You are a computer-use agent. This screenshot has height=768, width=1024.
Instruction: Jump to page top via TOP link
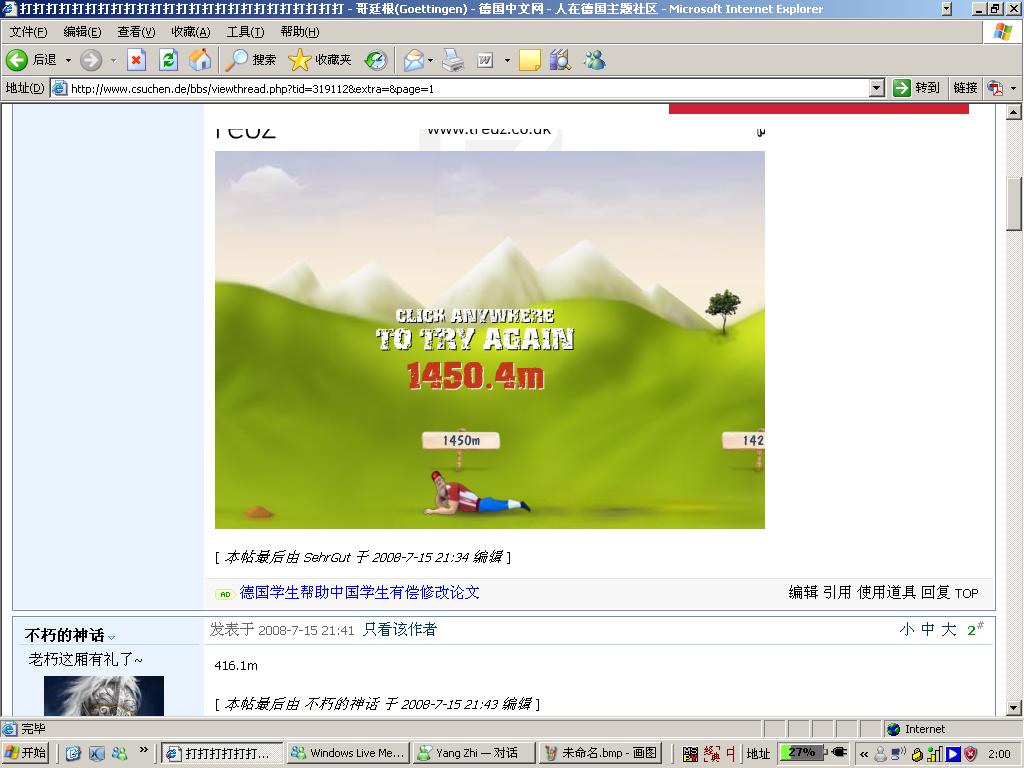pyautogui.click(x=967, y=593)
